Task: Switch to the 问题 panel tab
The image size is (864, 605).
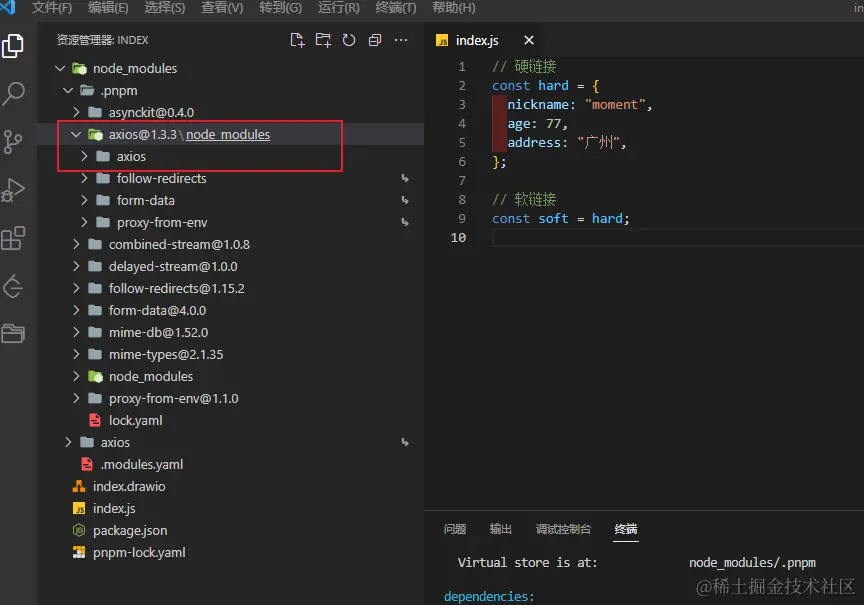Action: (x=455, y=529)
